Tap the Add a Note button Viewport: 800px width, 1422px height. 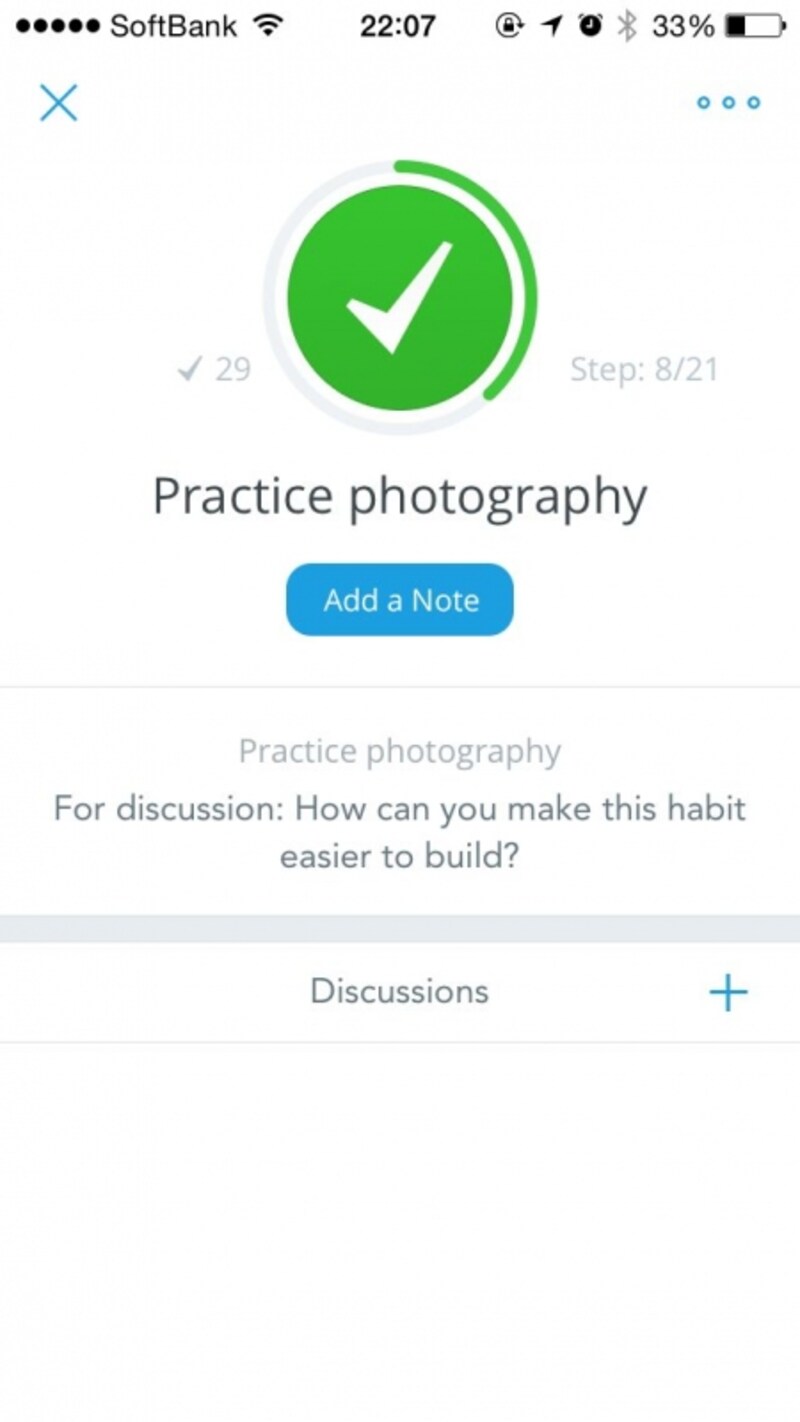tap(400, 600)
